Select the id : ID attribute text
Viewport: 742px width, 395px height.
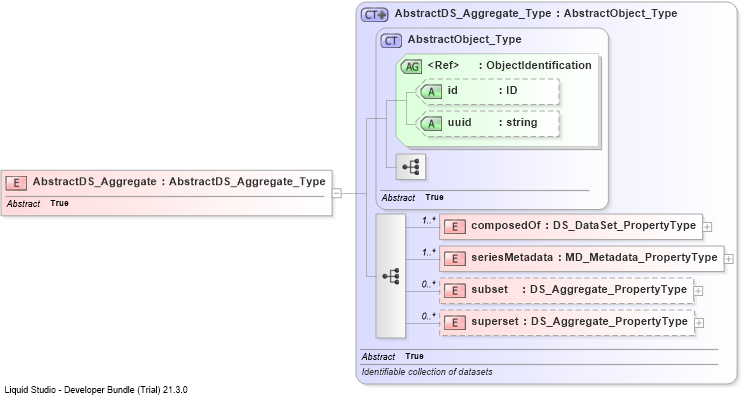[x=482, y=90]
